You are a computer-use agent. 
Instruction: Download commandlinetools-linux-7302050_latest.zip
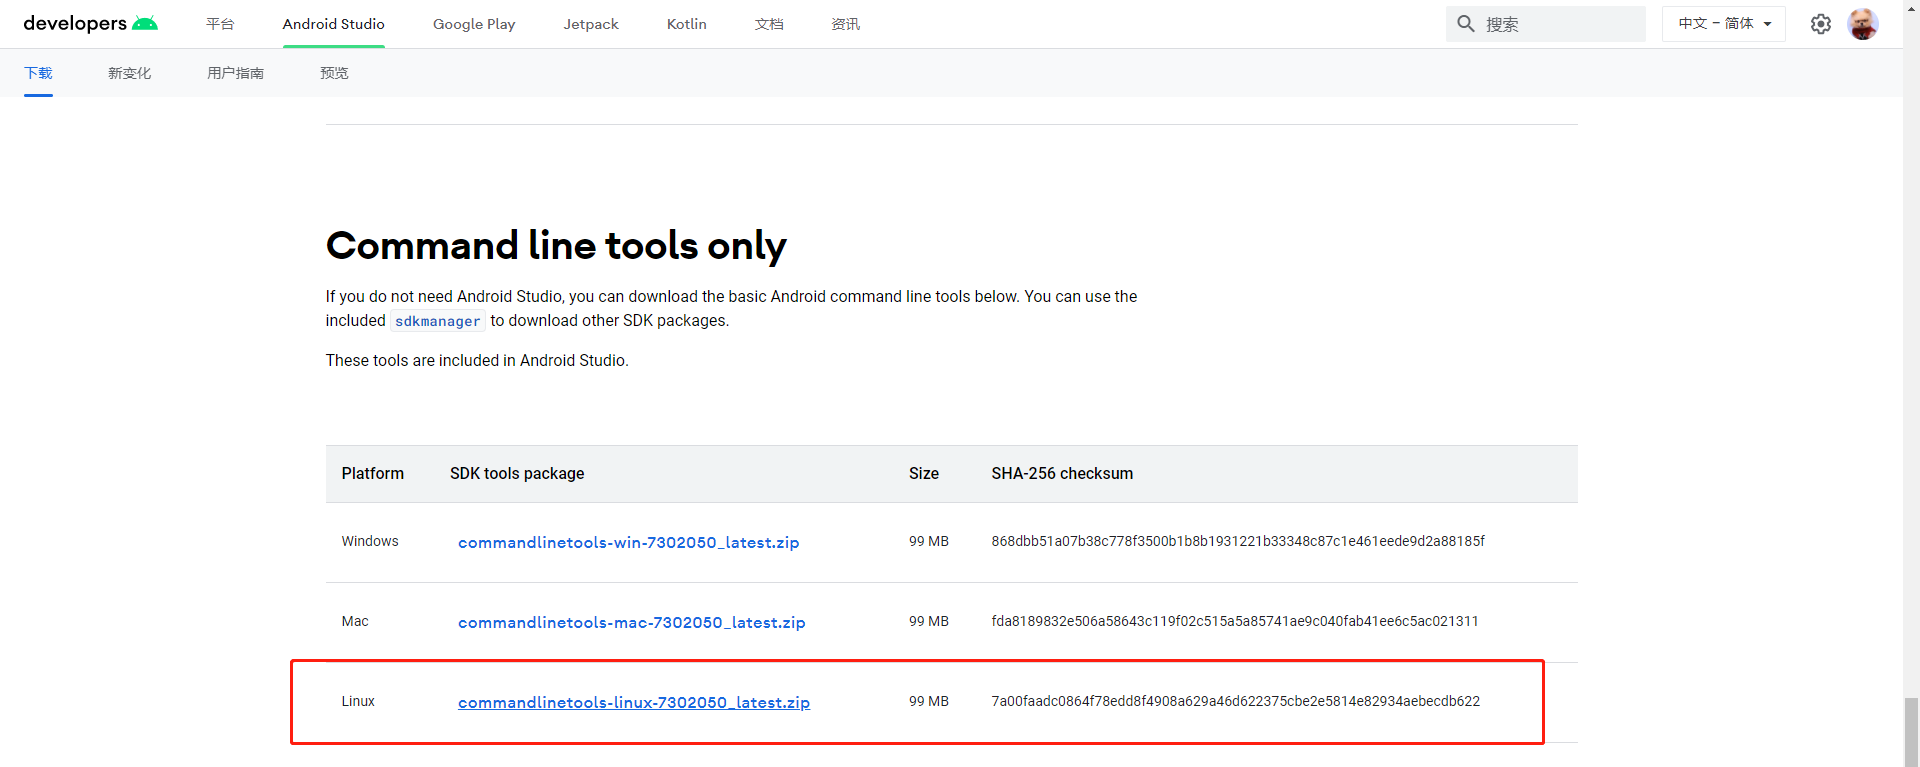[x=634, y=702]
